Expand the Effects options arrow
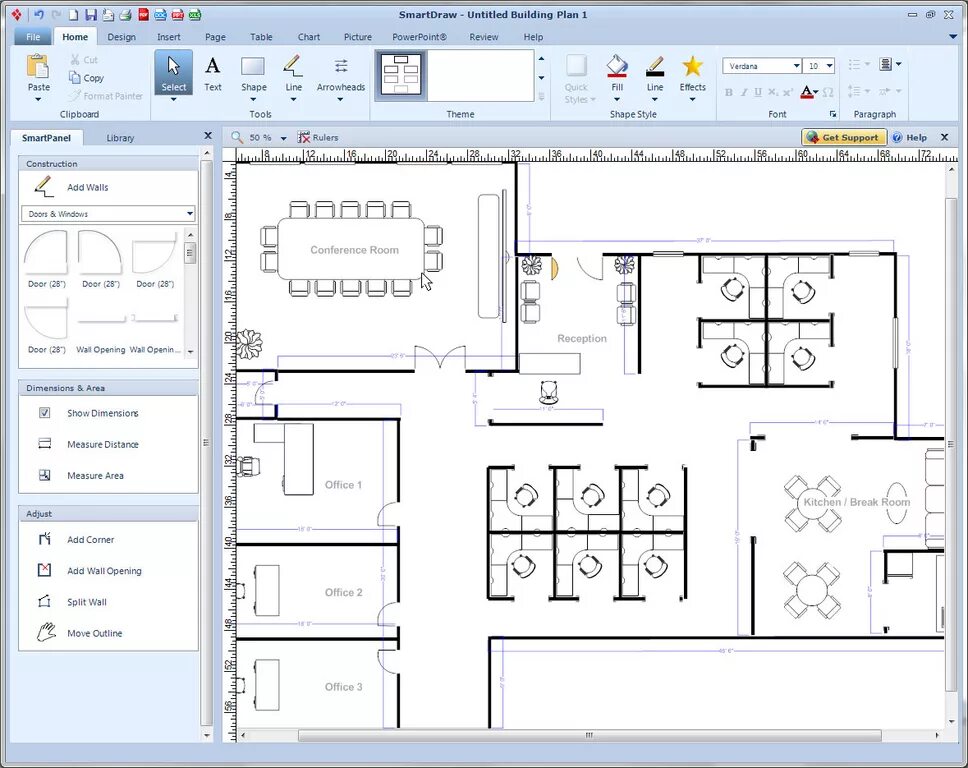 point(693,99)
